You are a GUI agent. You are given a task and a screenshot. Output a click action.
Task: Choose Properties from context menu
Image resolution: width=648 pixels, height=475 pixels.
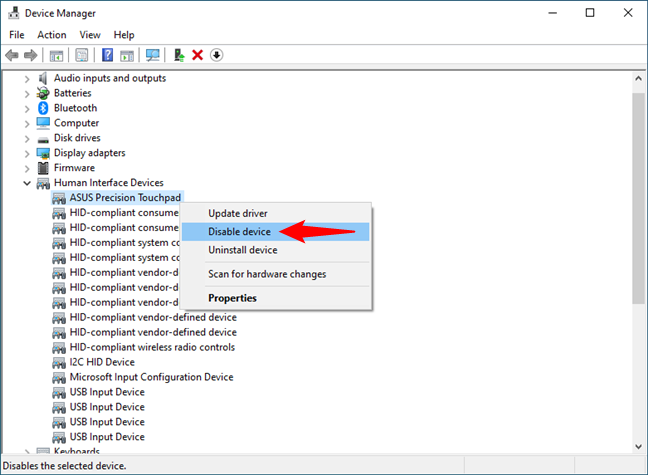point(276,298)
